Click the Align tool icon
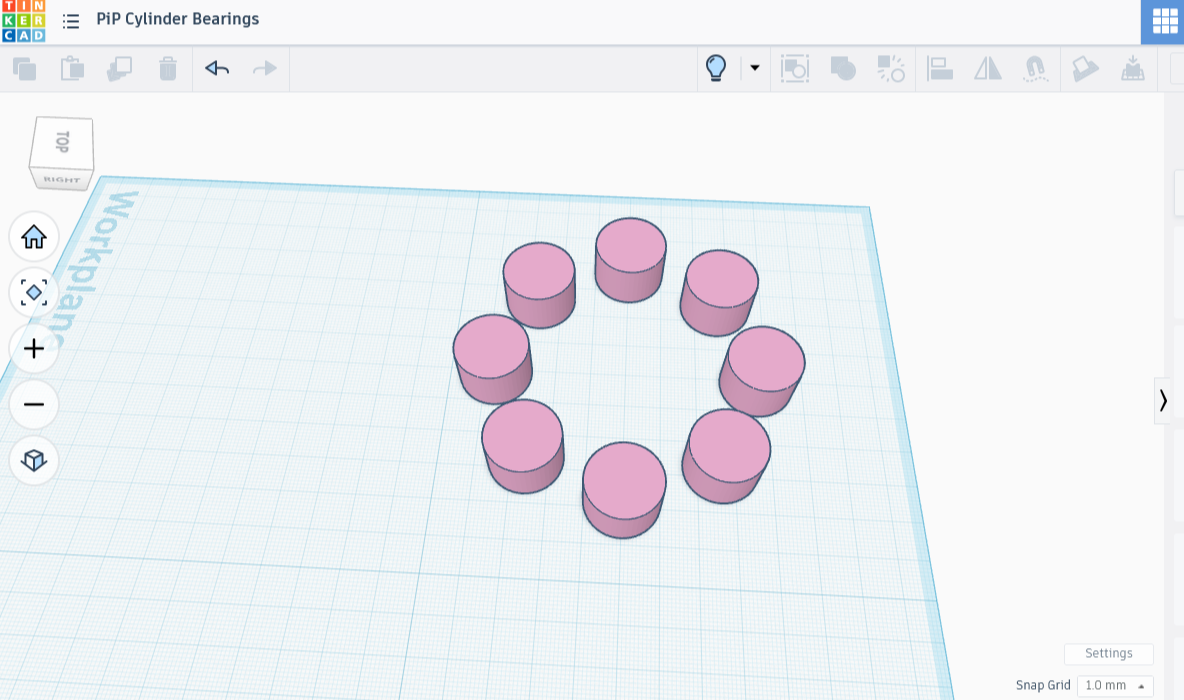 pyautogui.click(x=939, y=69)
